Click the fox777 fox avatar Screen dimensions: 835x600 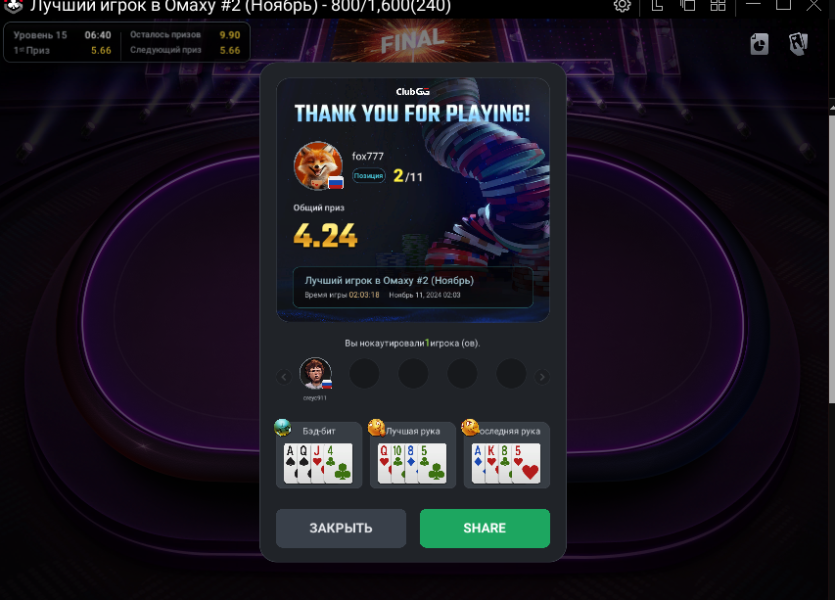[318, 166]
